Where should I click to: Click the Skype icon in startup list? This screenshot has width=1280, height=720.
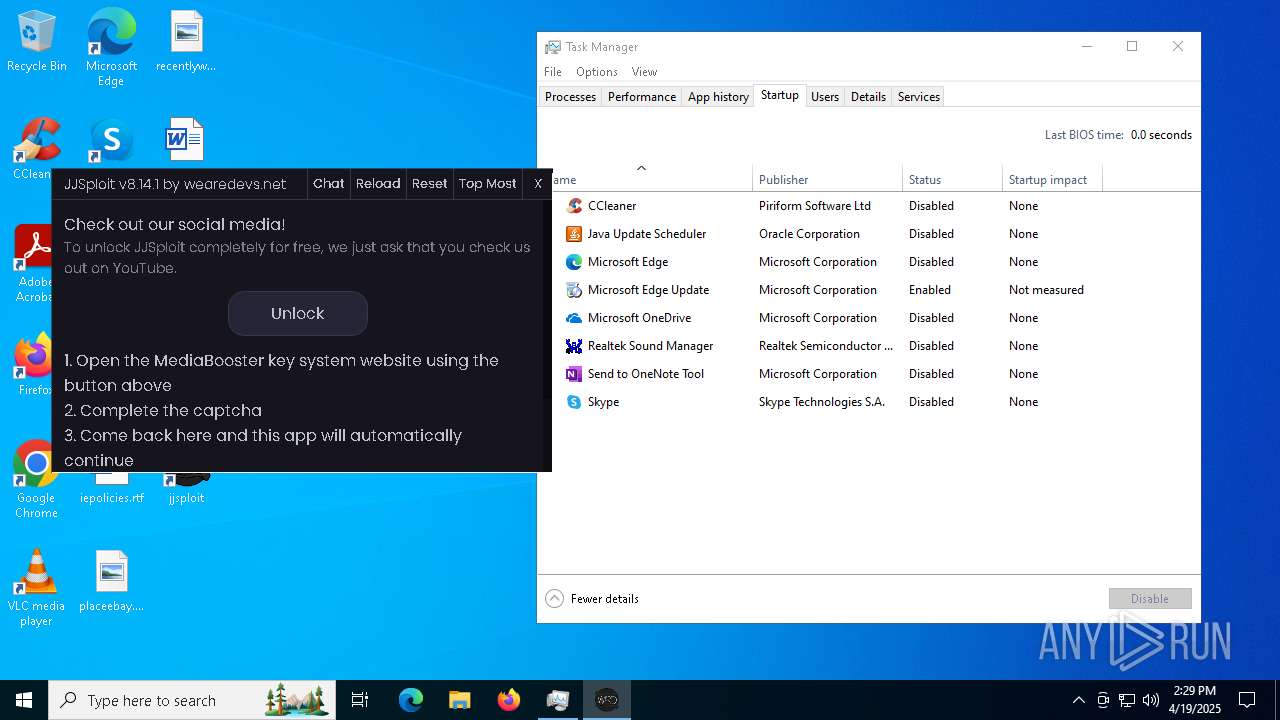(x=574, y=402)
